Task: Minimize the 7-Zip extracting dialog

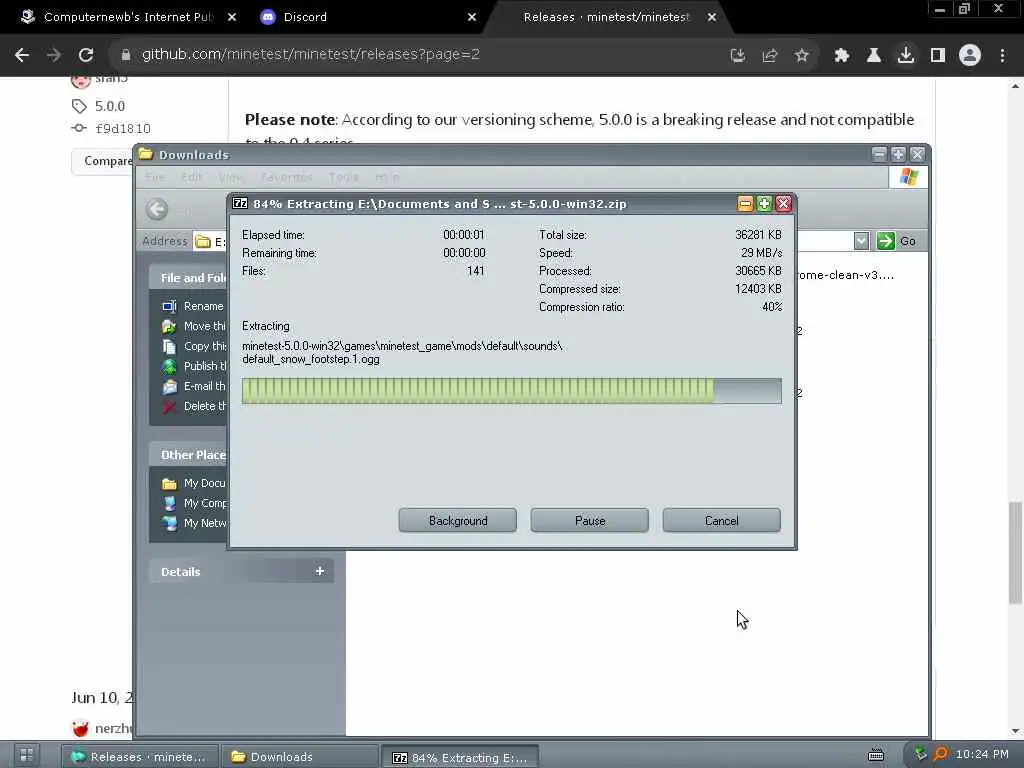Action: [x=745, y=204]
